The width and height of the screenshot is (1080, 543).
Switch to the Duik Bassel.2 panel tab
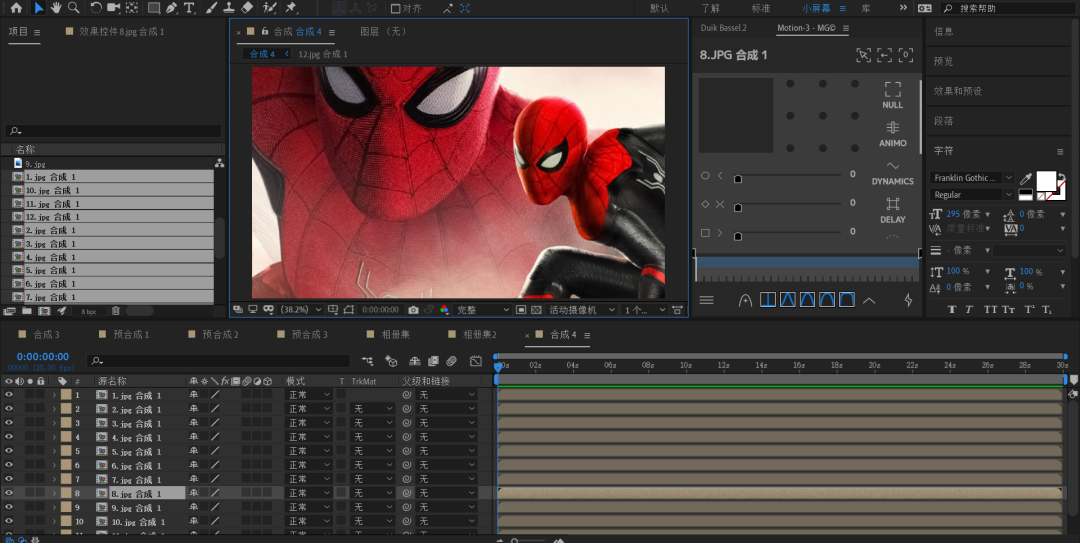coord(724,28)
